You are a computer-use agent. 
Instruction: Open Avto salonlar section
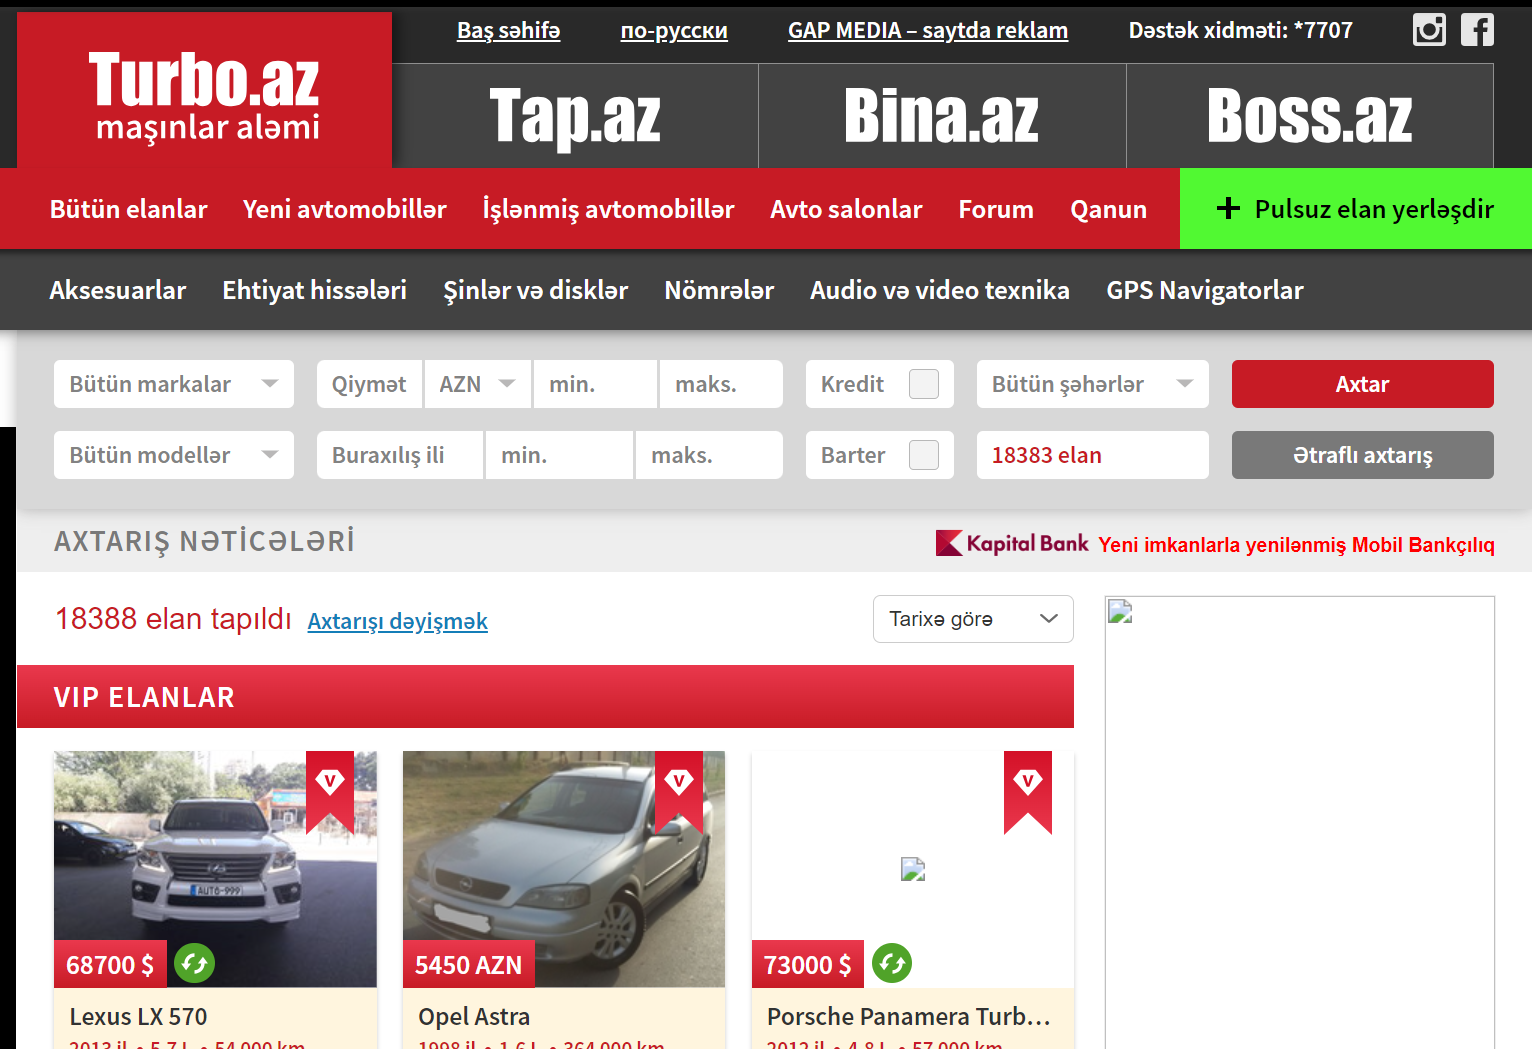pyautogui.click(x=846, y=209)
